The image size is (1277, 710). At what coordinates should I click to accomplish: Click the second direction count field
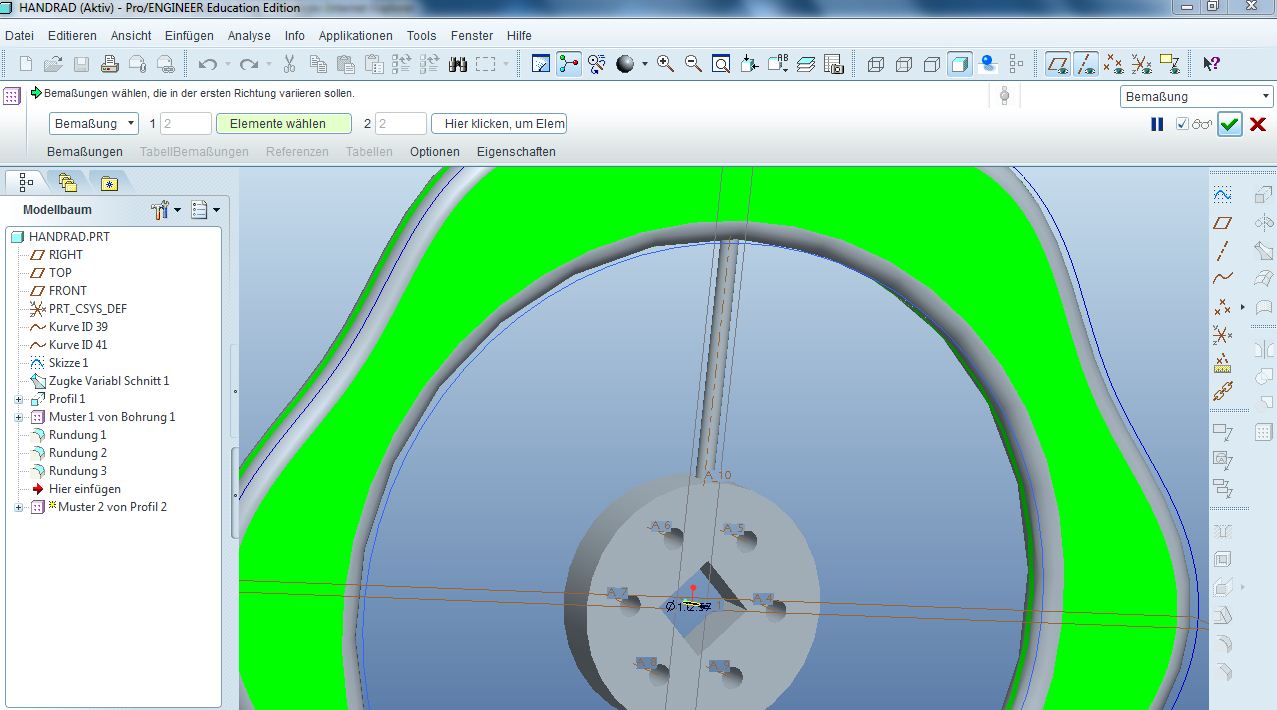(x=400, y=124)
